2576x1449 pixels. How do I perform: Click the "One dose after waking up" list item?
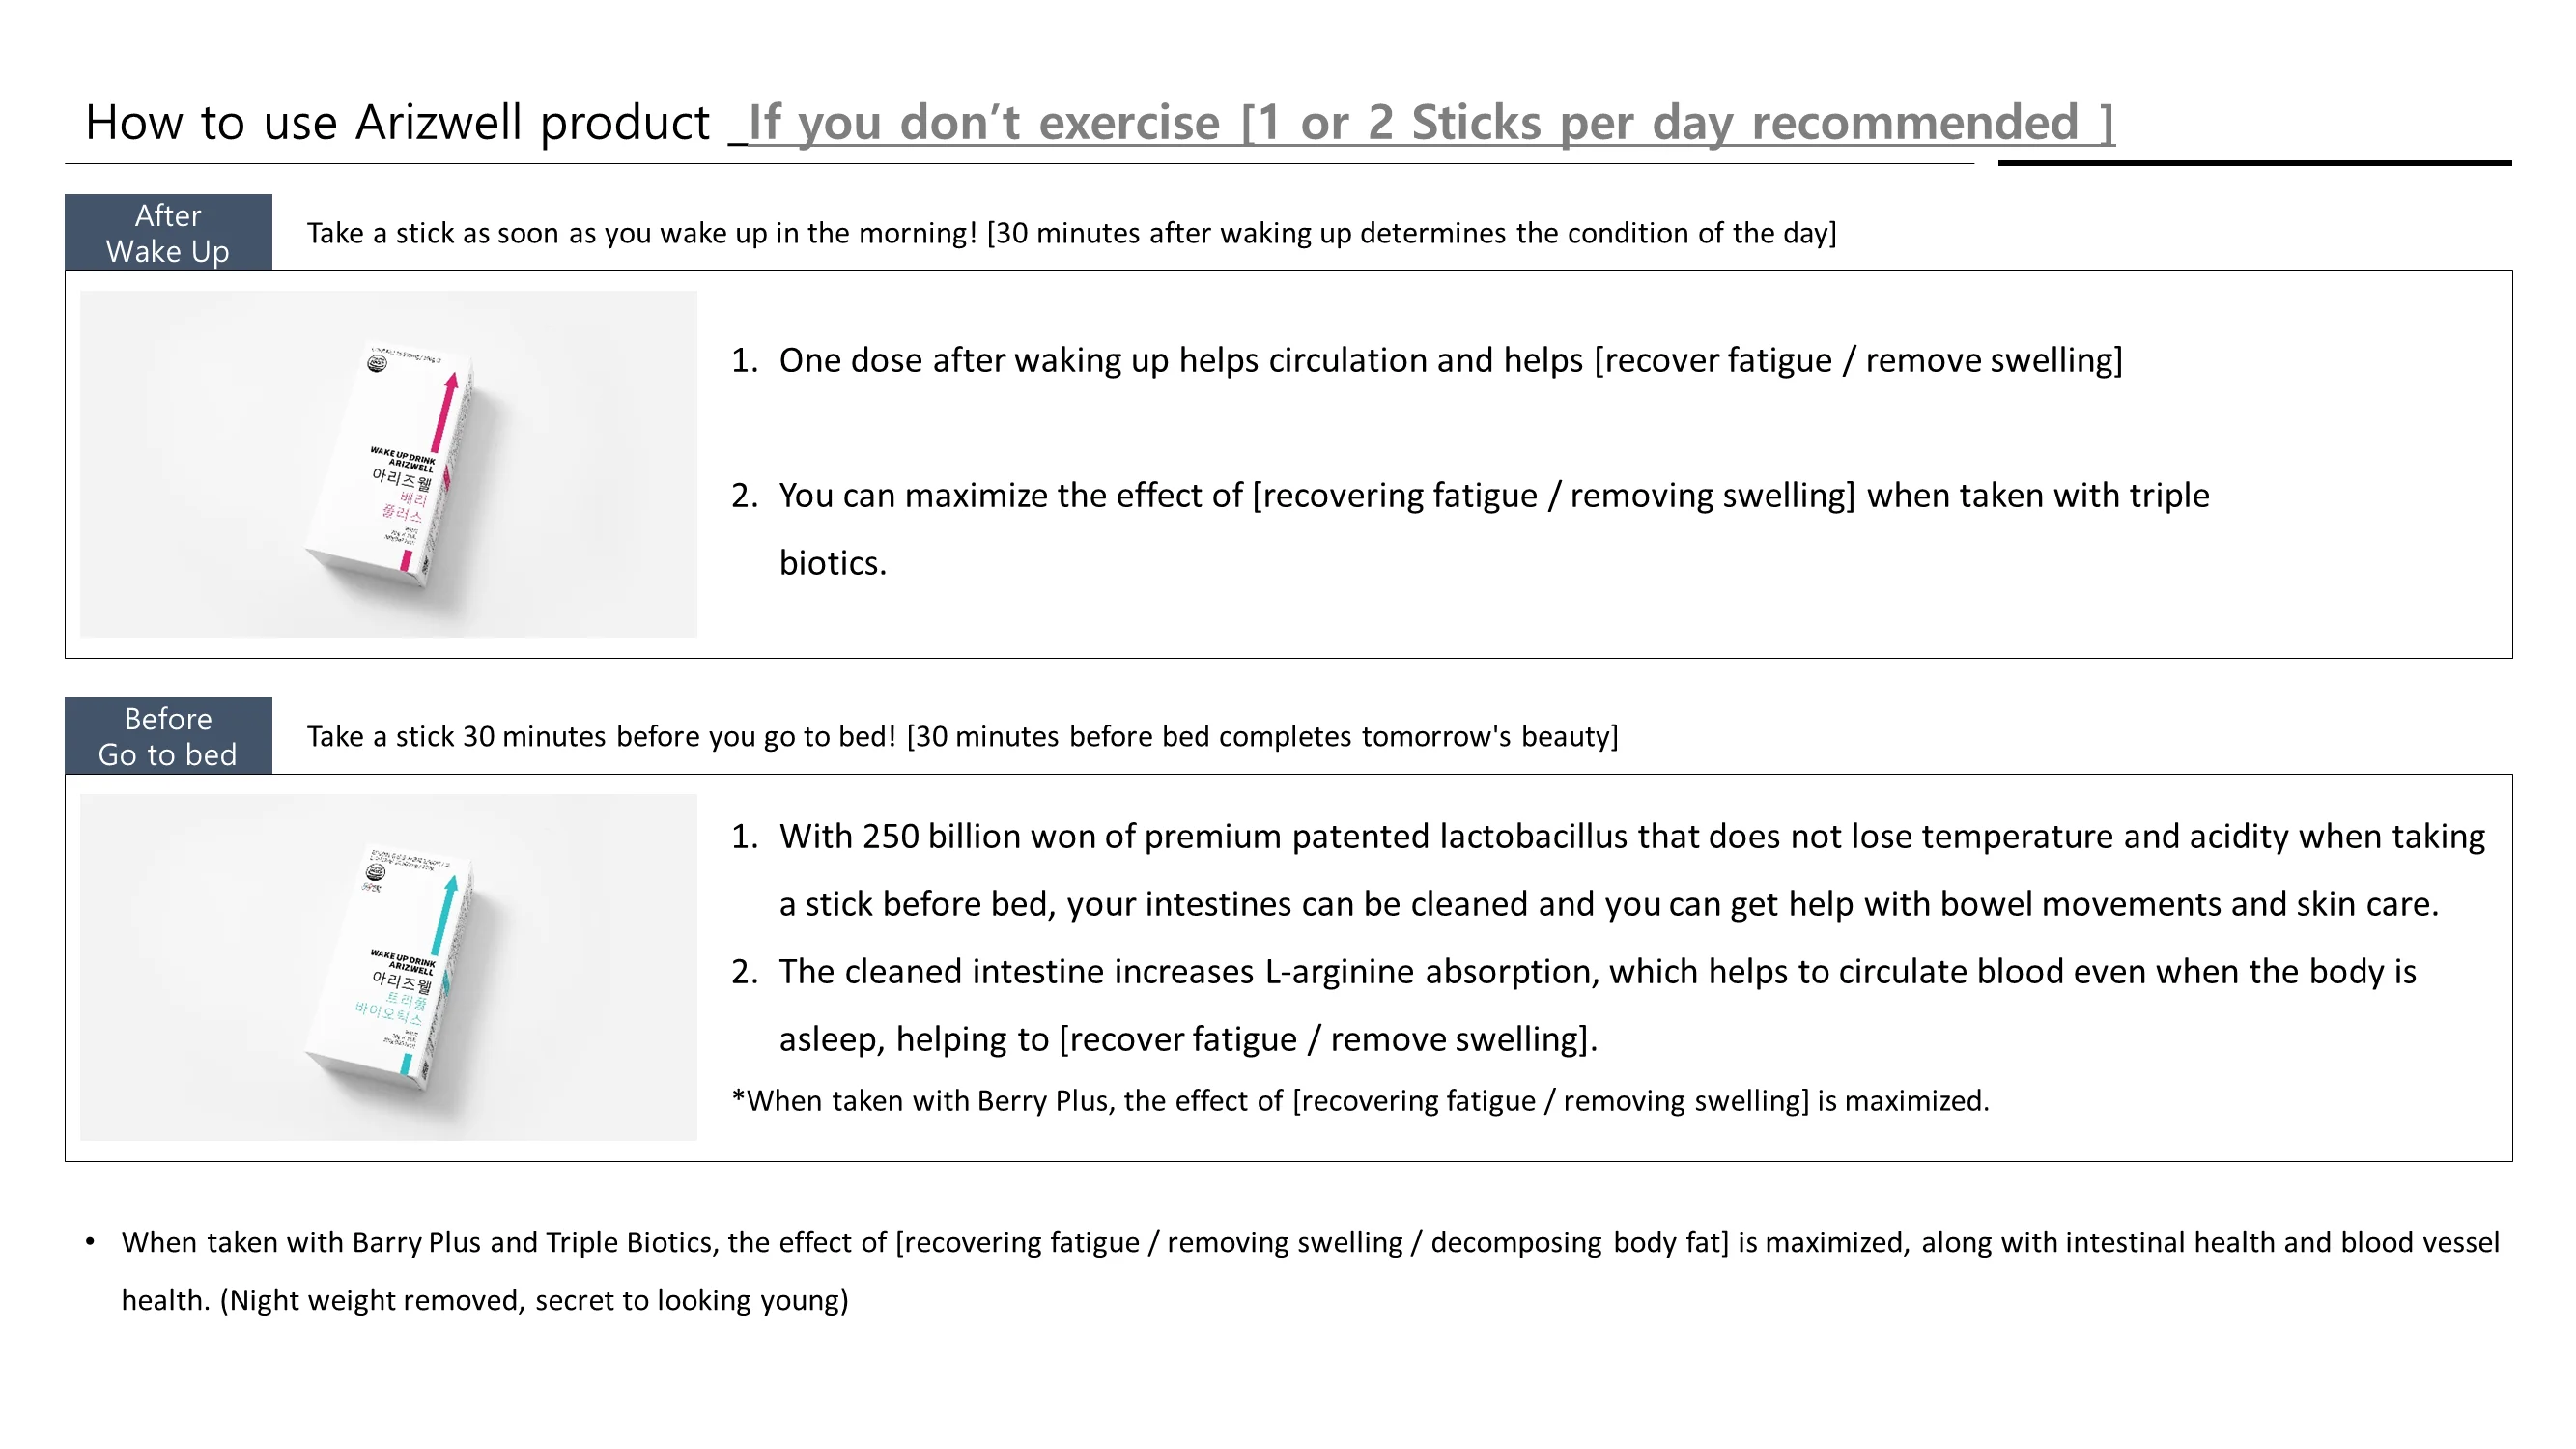(x=1450, y=360)
